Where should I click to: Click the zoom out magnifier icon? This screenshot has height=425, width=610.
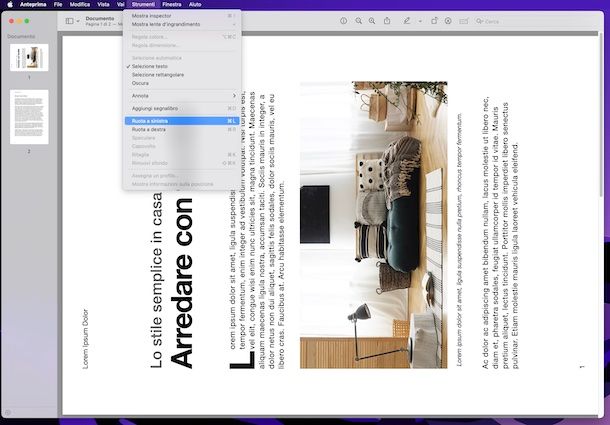tap(358, 21)
